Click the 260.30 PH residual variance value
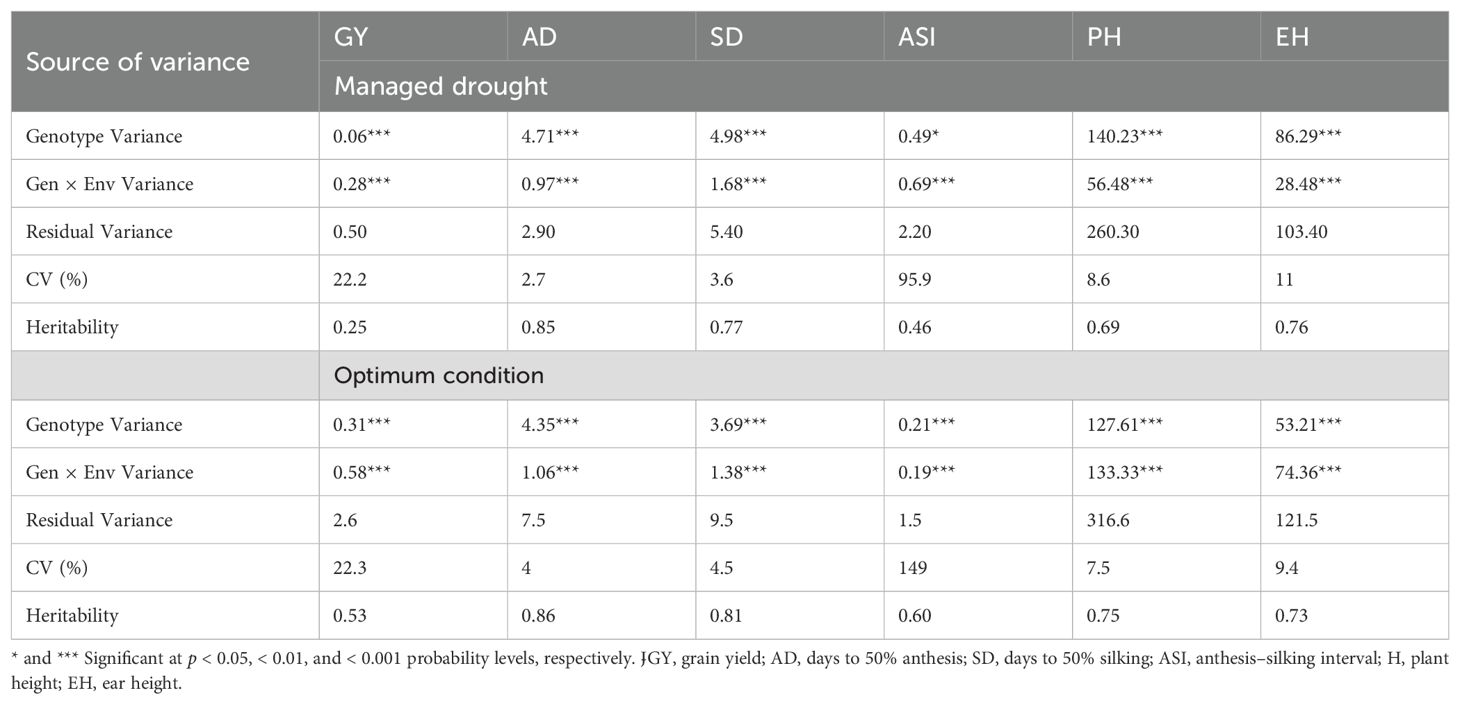The image size is (1460, 704). (x=1113, y=232)
